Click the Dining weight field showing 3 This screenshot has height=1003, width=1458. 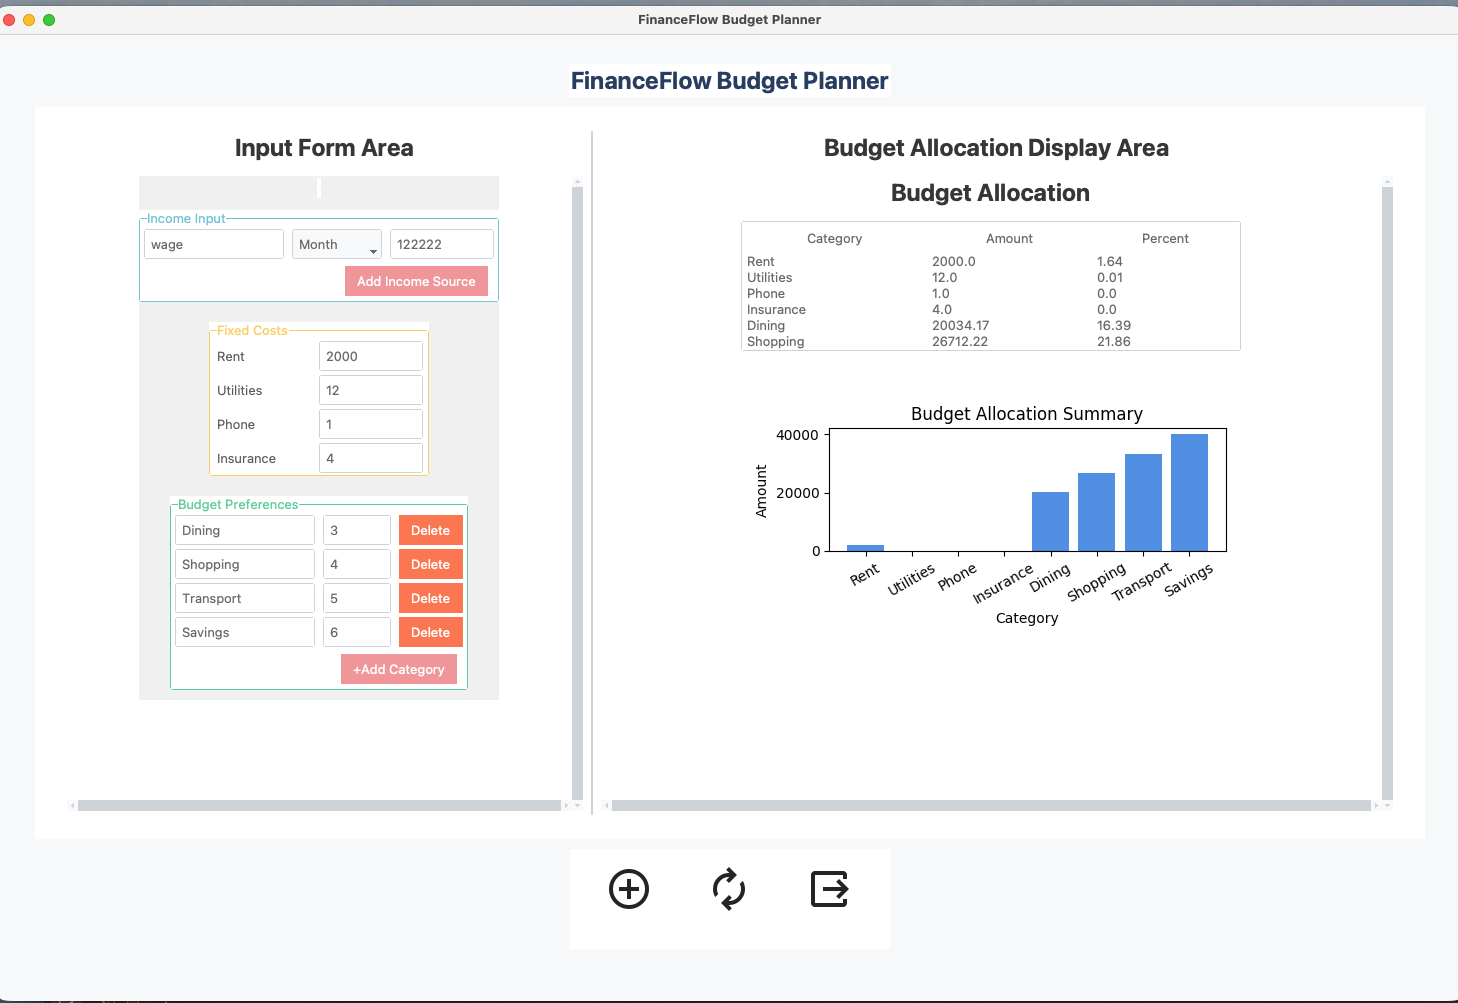click(357, 530)
